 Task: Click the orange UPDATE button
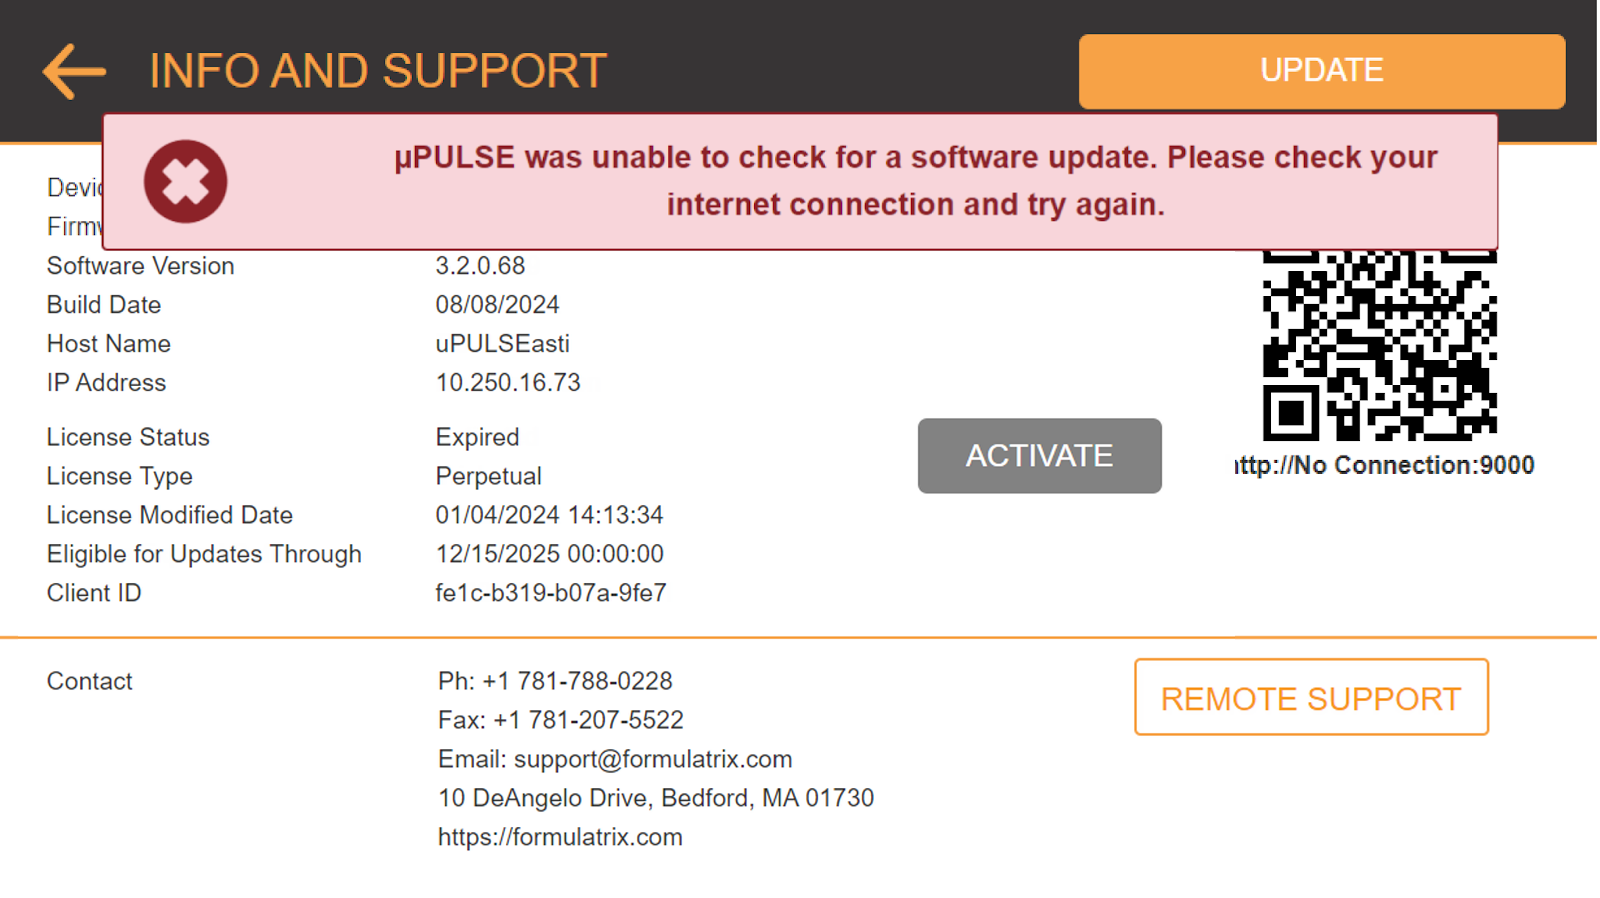(1321, 71)
